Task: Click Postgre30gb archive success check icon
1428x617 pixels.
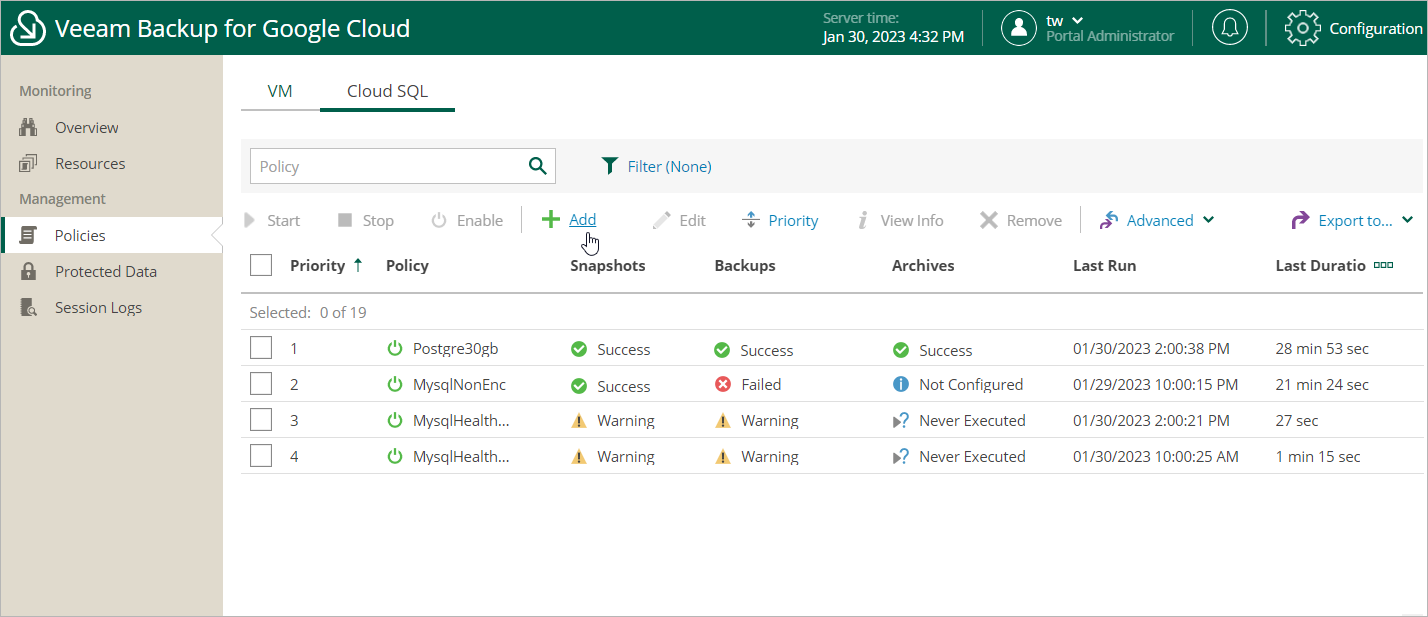Action: click(x=900, y=350)
